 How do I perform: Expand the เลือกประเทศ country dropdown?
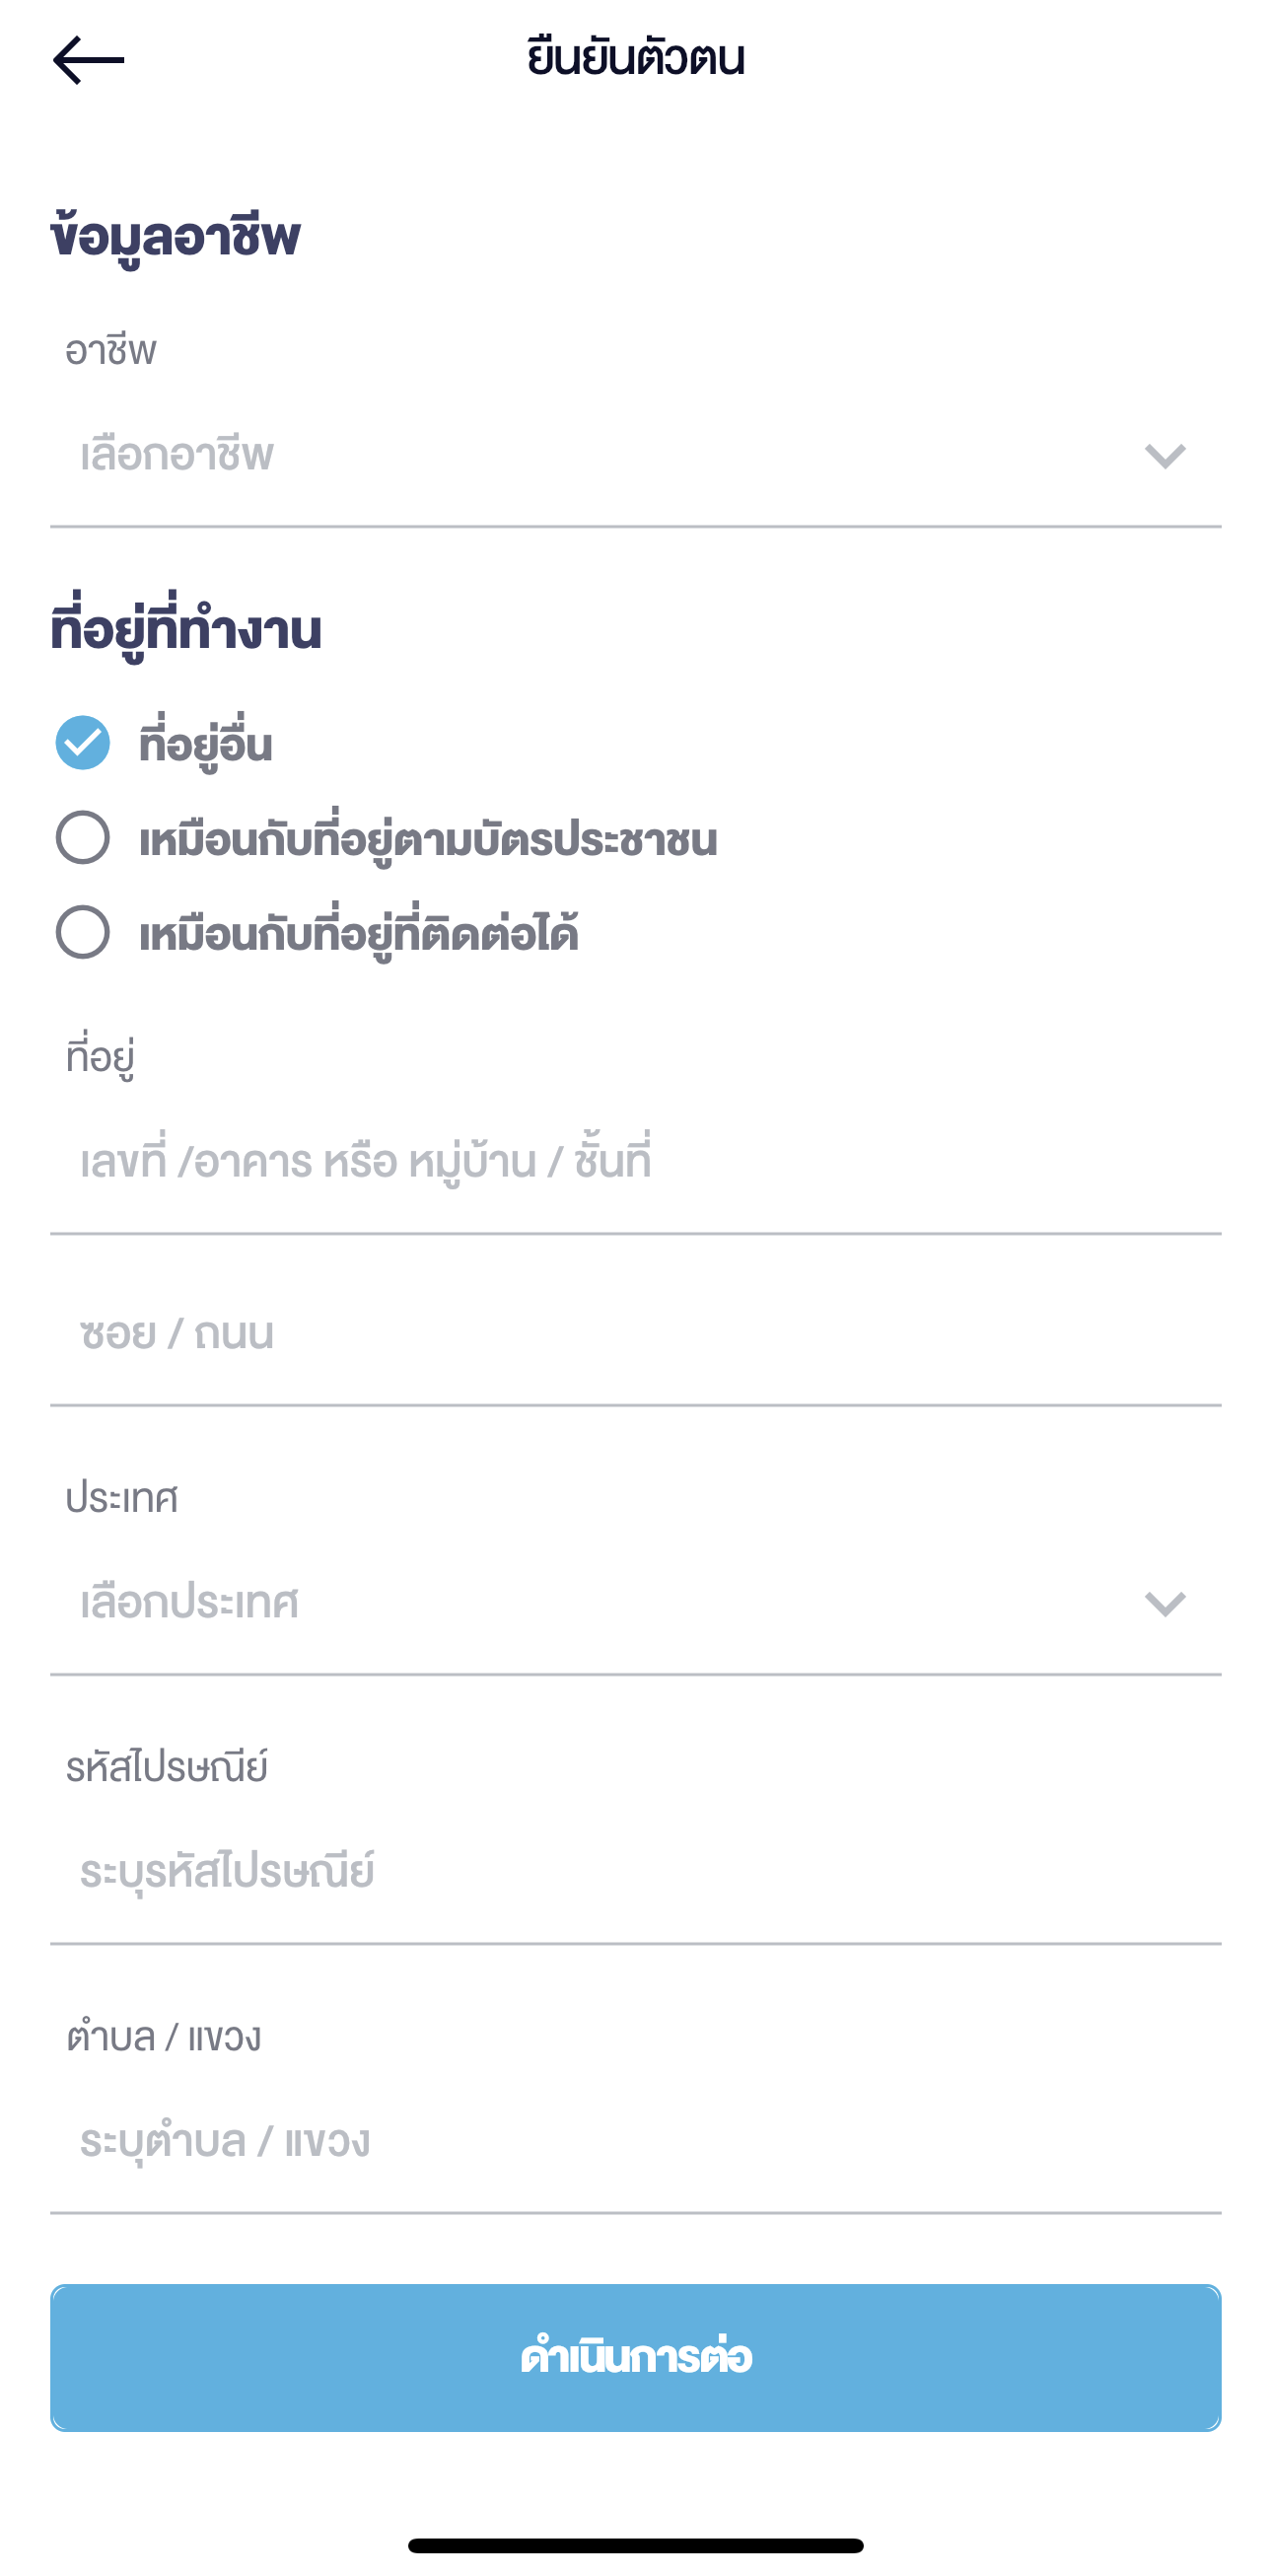pos(600,1603)
